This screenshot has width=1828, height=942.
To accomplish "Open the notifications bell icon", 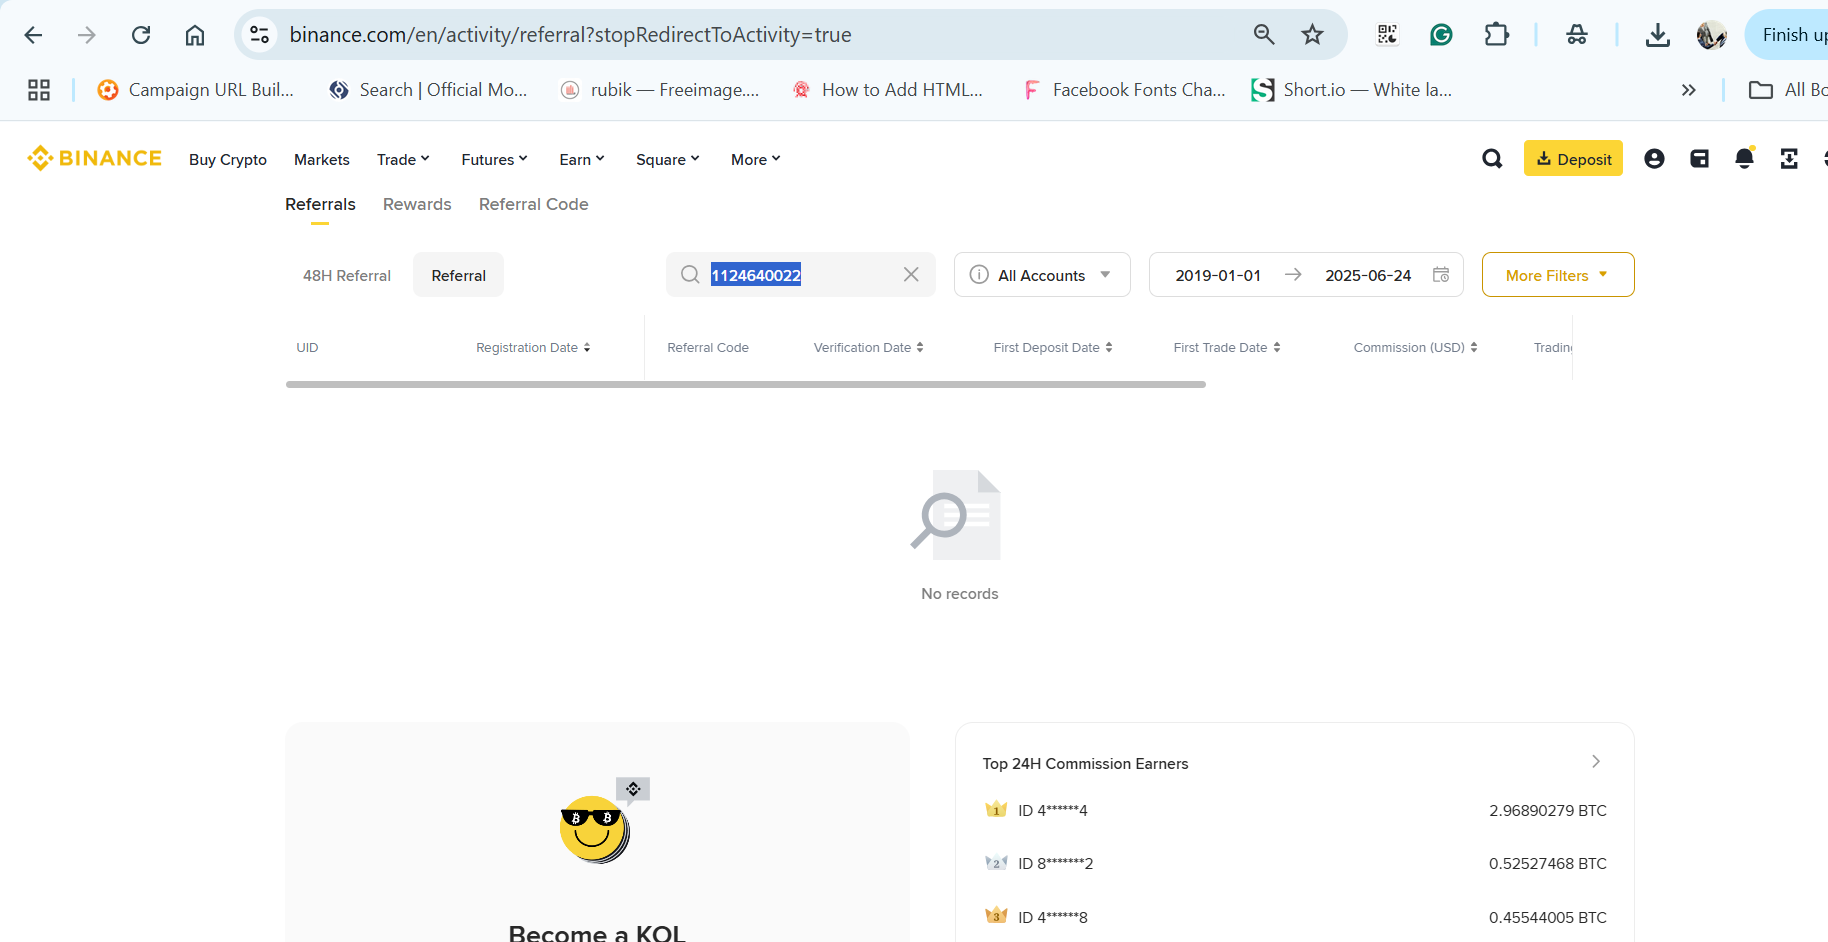I will 1744,159.
